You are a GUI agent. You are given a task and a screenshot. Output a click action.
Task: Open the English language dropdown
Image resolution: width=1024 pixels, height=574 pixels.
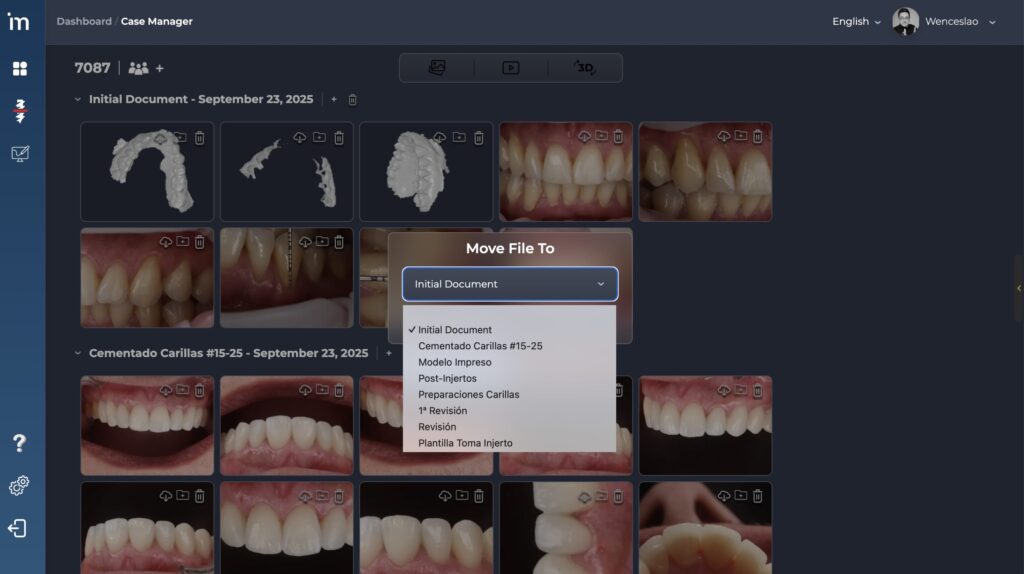click(856, 22)
